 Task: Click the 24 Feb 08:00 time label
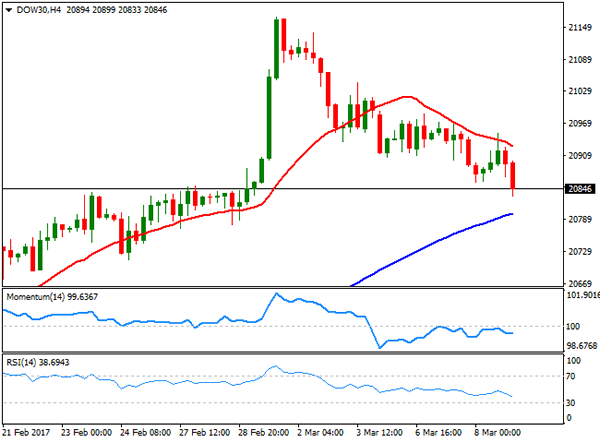coord(145,433)
